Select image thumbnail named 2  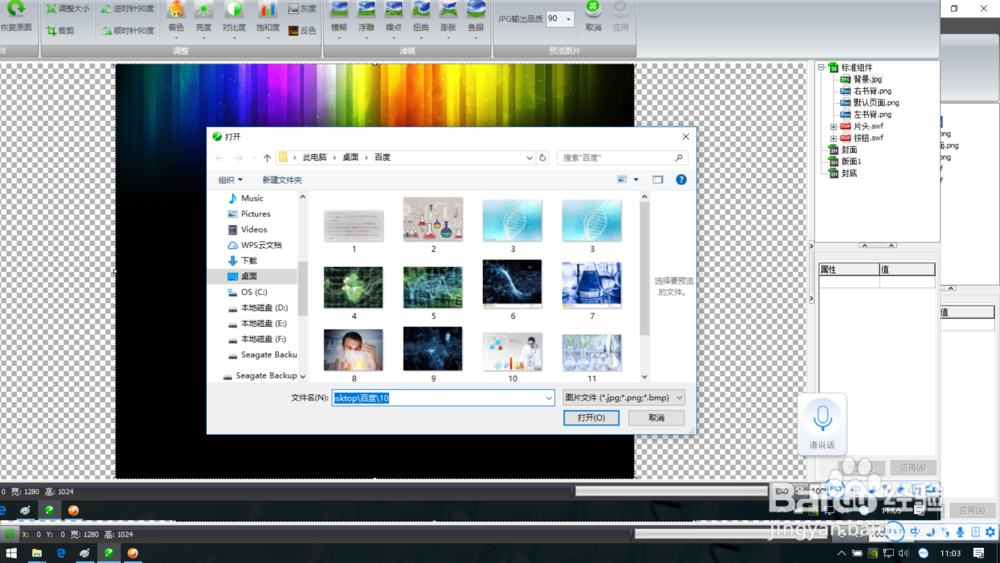(x=433, y=219)
